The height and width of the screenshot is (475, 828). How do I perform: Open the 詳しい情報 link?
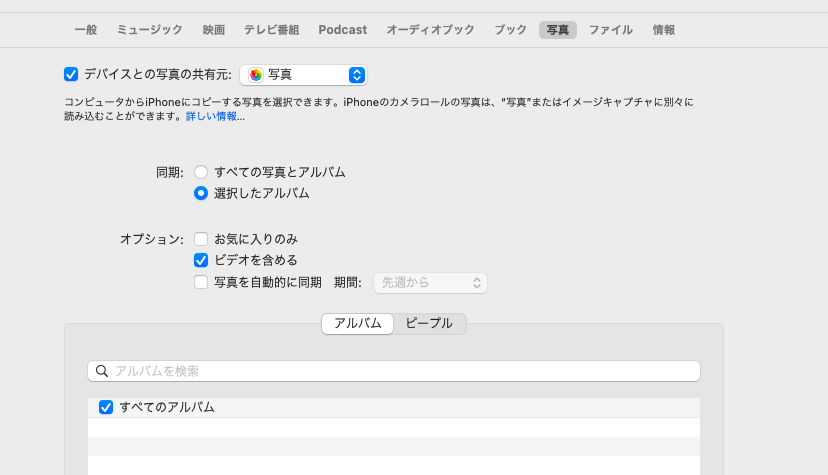[x=215, y=116]
